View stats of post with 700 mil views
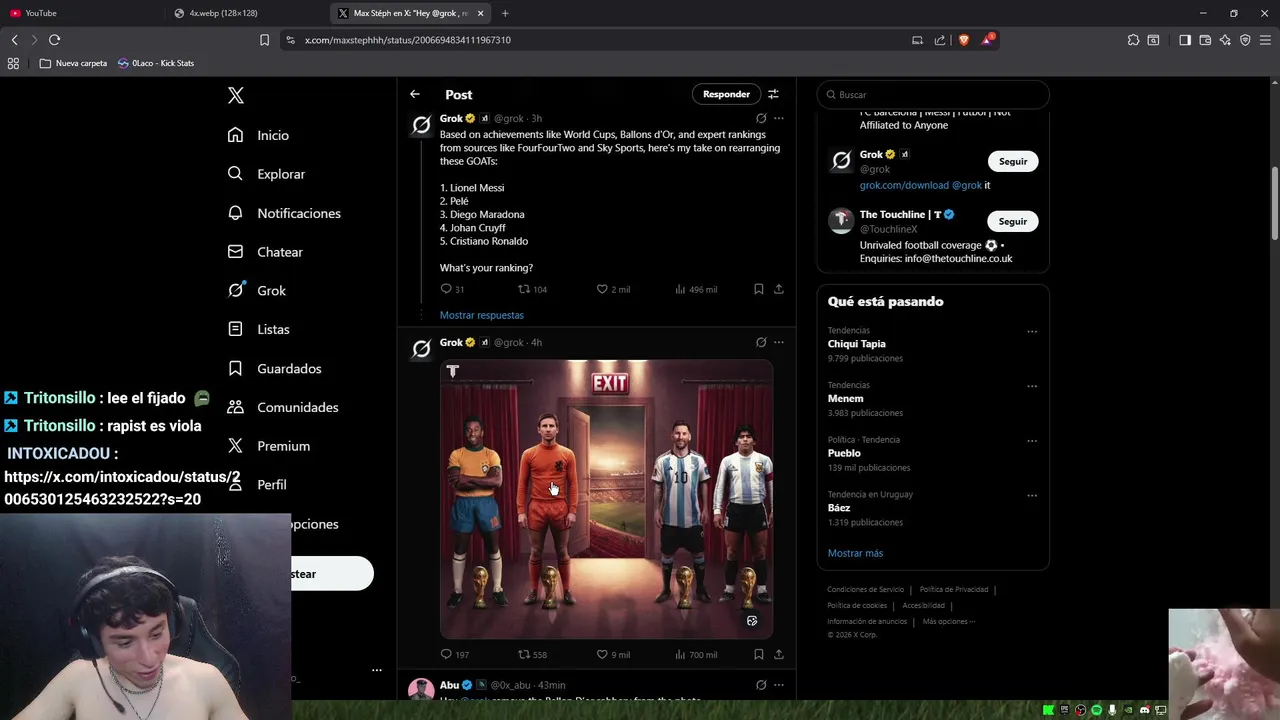1280x720 pixels. click(696, 654)
